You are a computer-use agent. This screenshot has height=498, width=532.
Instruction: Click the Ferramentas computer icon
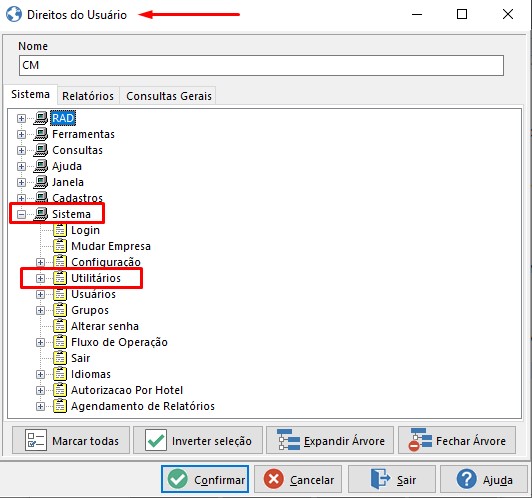coord(41,134)
